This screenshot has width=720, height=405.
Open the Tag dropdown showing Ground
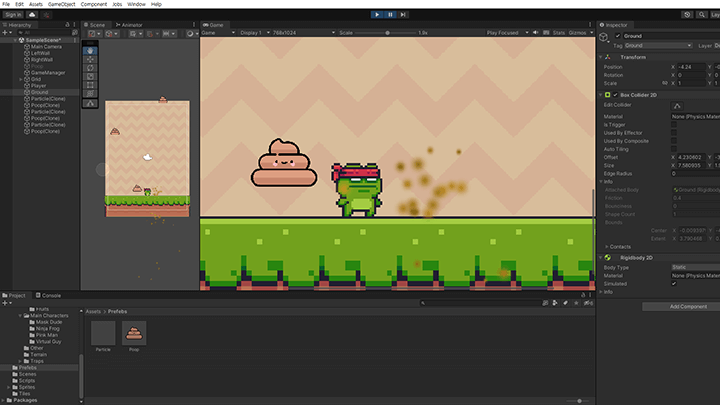[x=658, y=45]
